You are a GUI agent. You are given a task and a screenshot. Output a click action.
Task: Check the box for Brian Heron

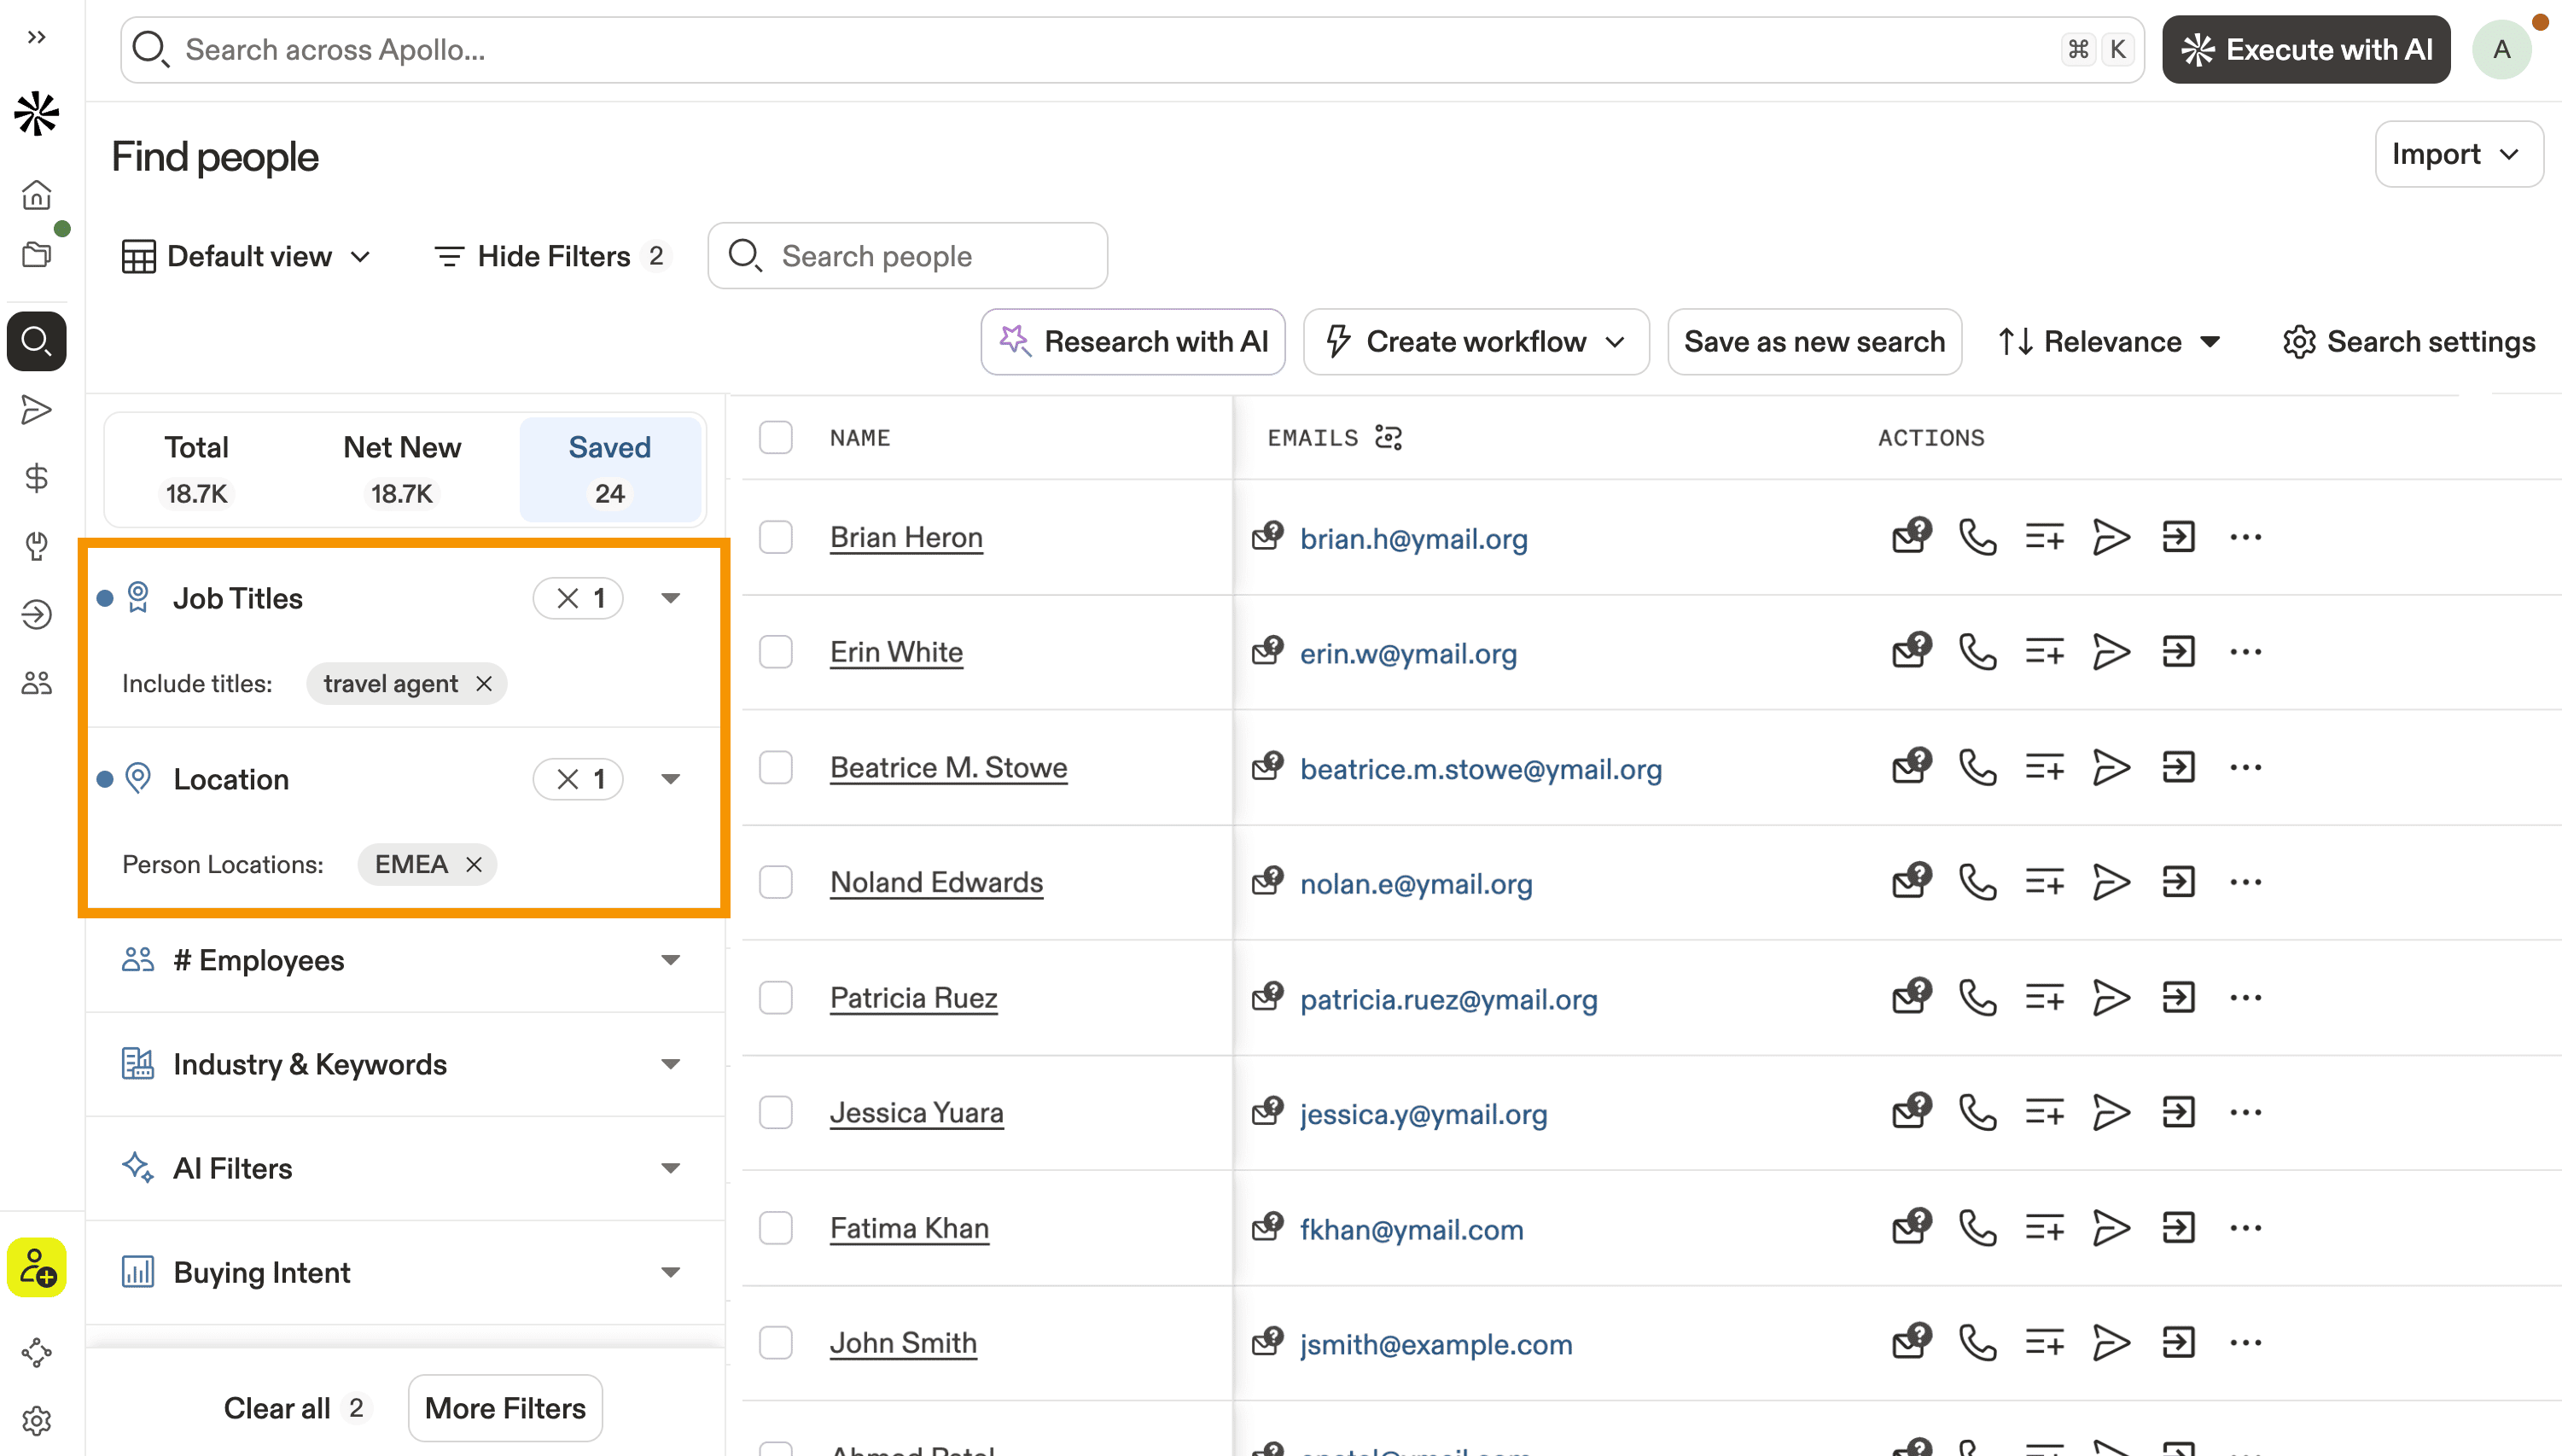(775, 537)
